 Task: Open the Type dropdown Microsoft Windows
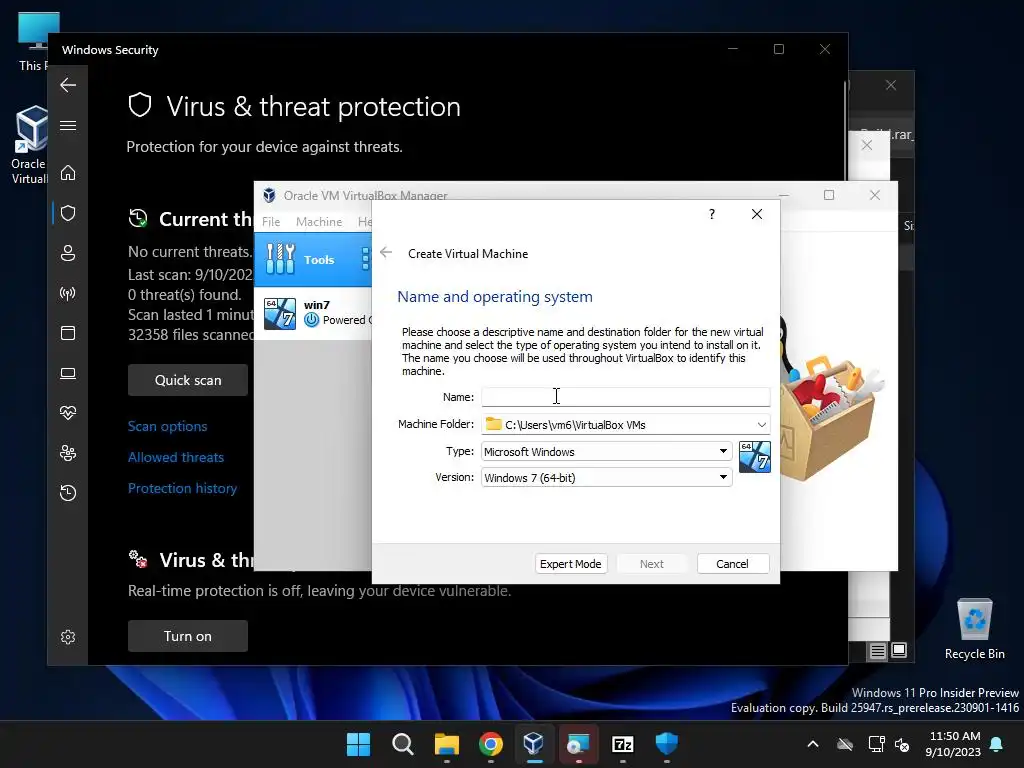tap(607, 451)
